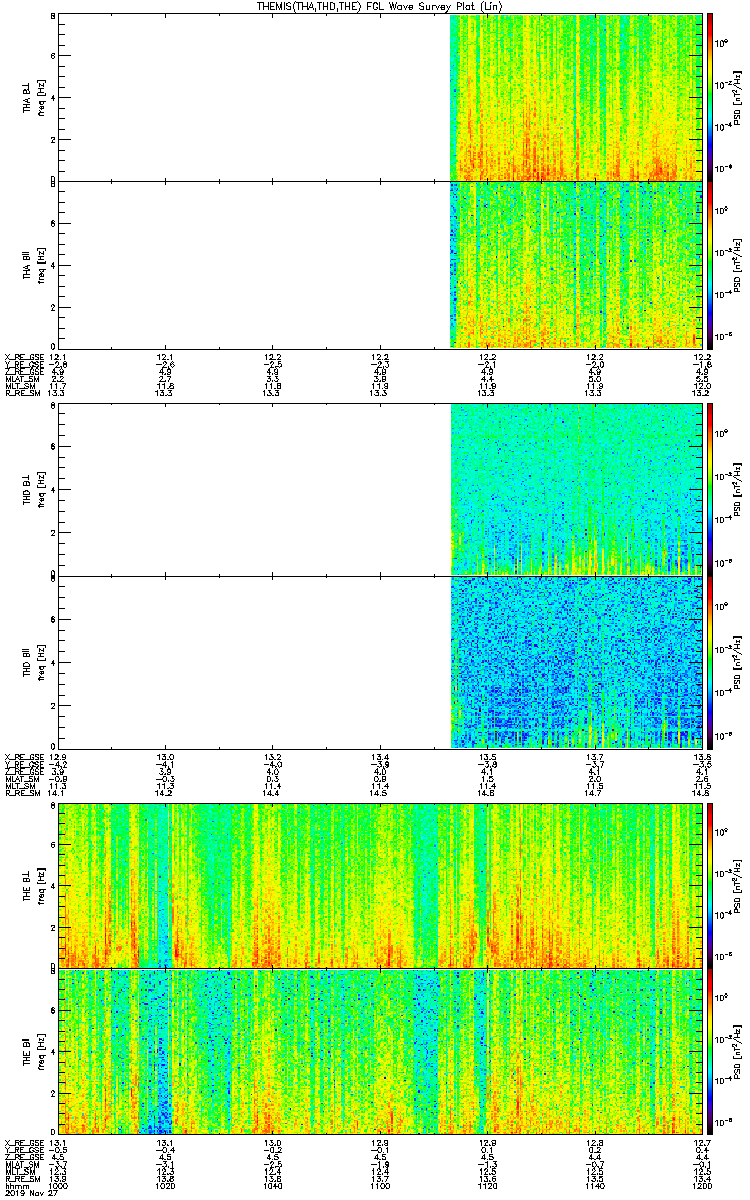Select the THA B-perpendicular spectrogram panel
This screenshot has width=750, height=1200.
(380, 97)
